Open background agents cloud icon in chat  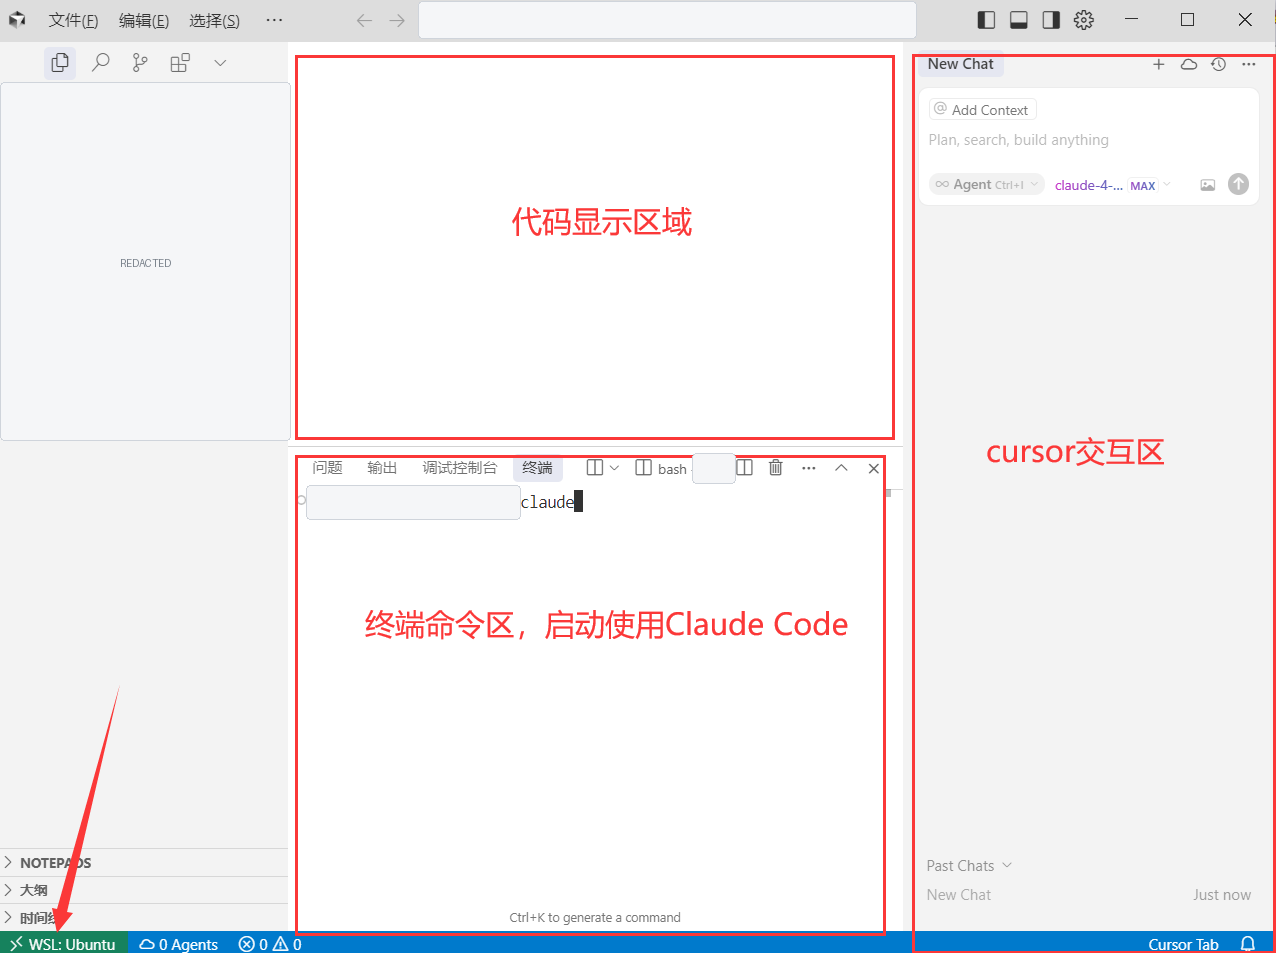(x=1189, y=64)
